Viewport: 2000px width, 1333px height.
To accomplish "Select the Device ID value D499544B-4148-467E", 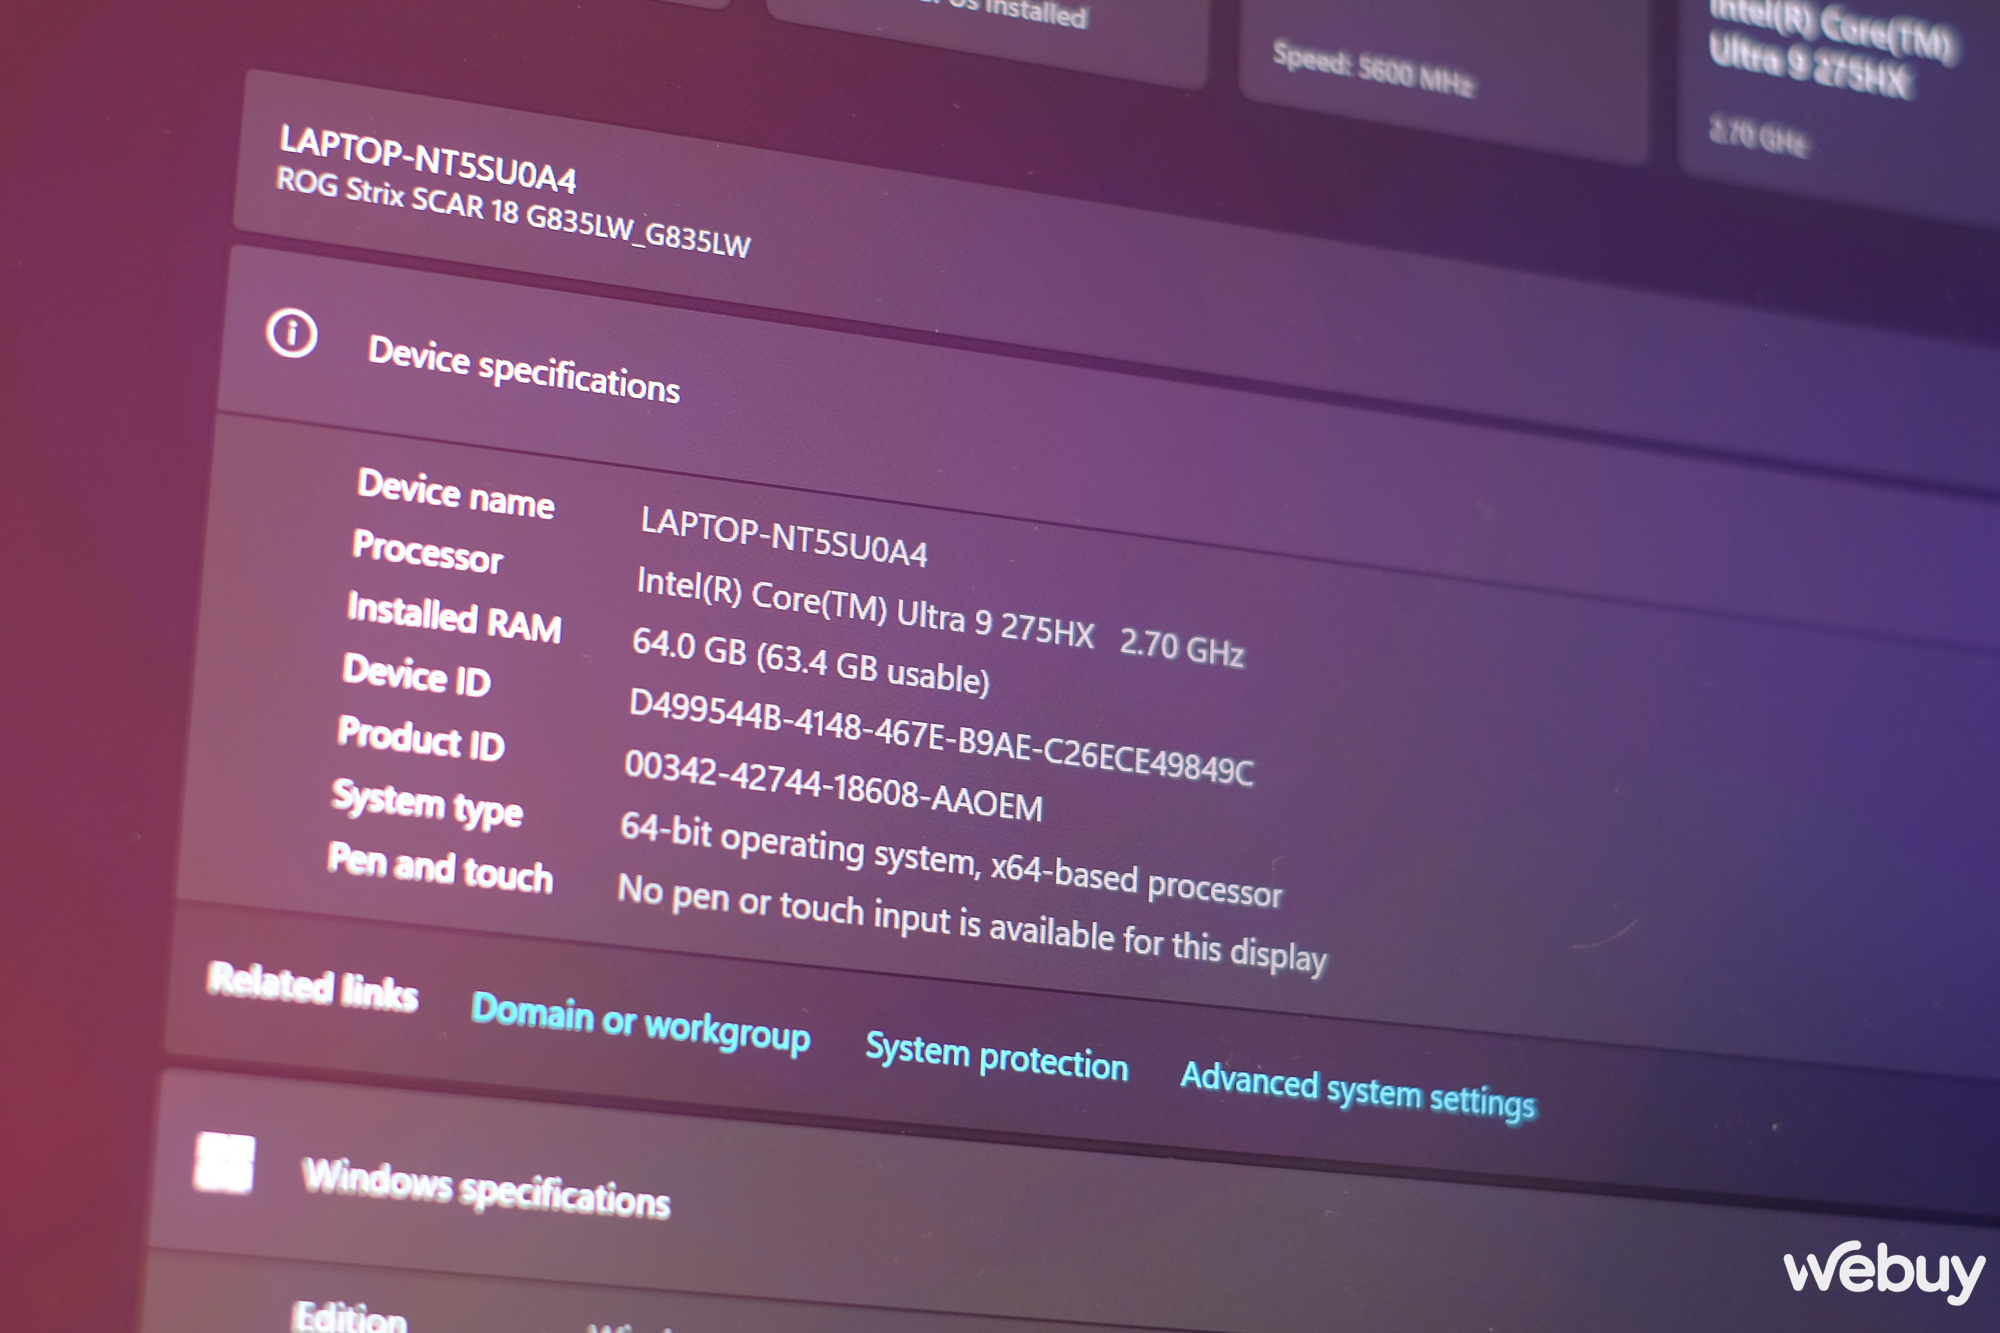I will [941, 738].
